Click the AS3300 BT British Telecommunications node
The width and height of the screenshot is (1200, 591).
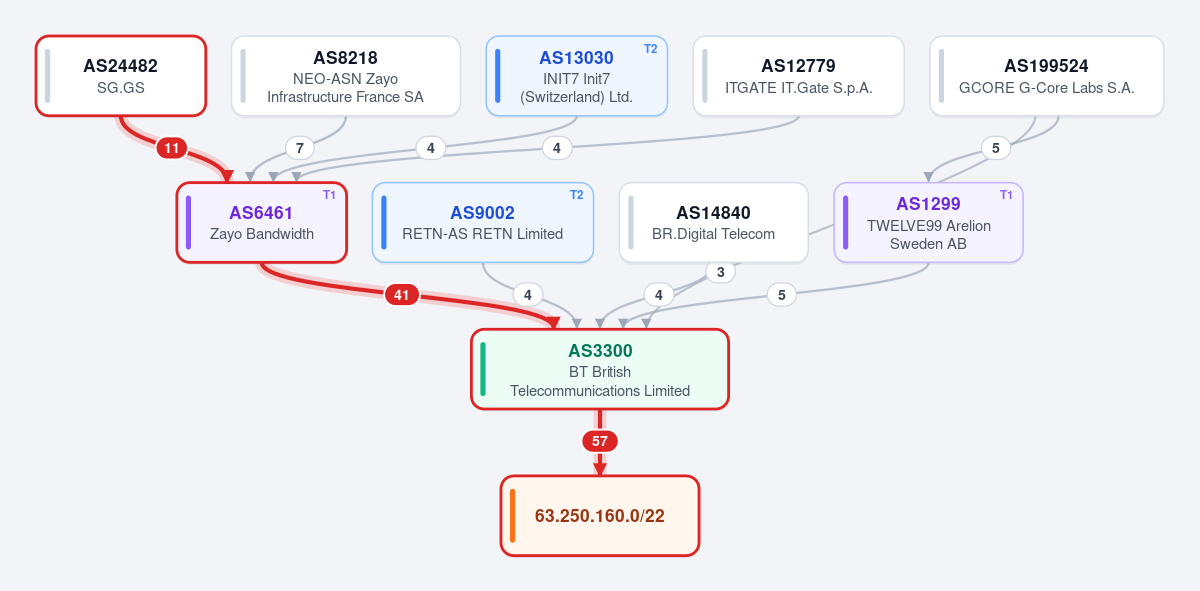(600, 369)
